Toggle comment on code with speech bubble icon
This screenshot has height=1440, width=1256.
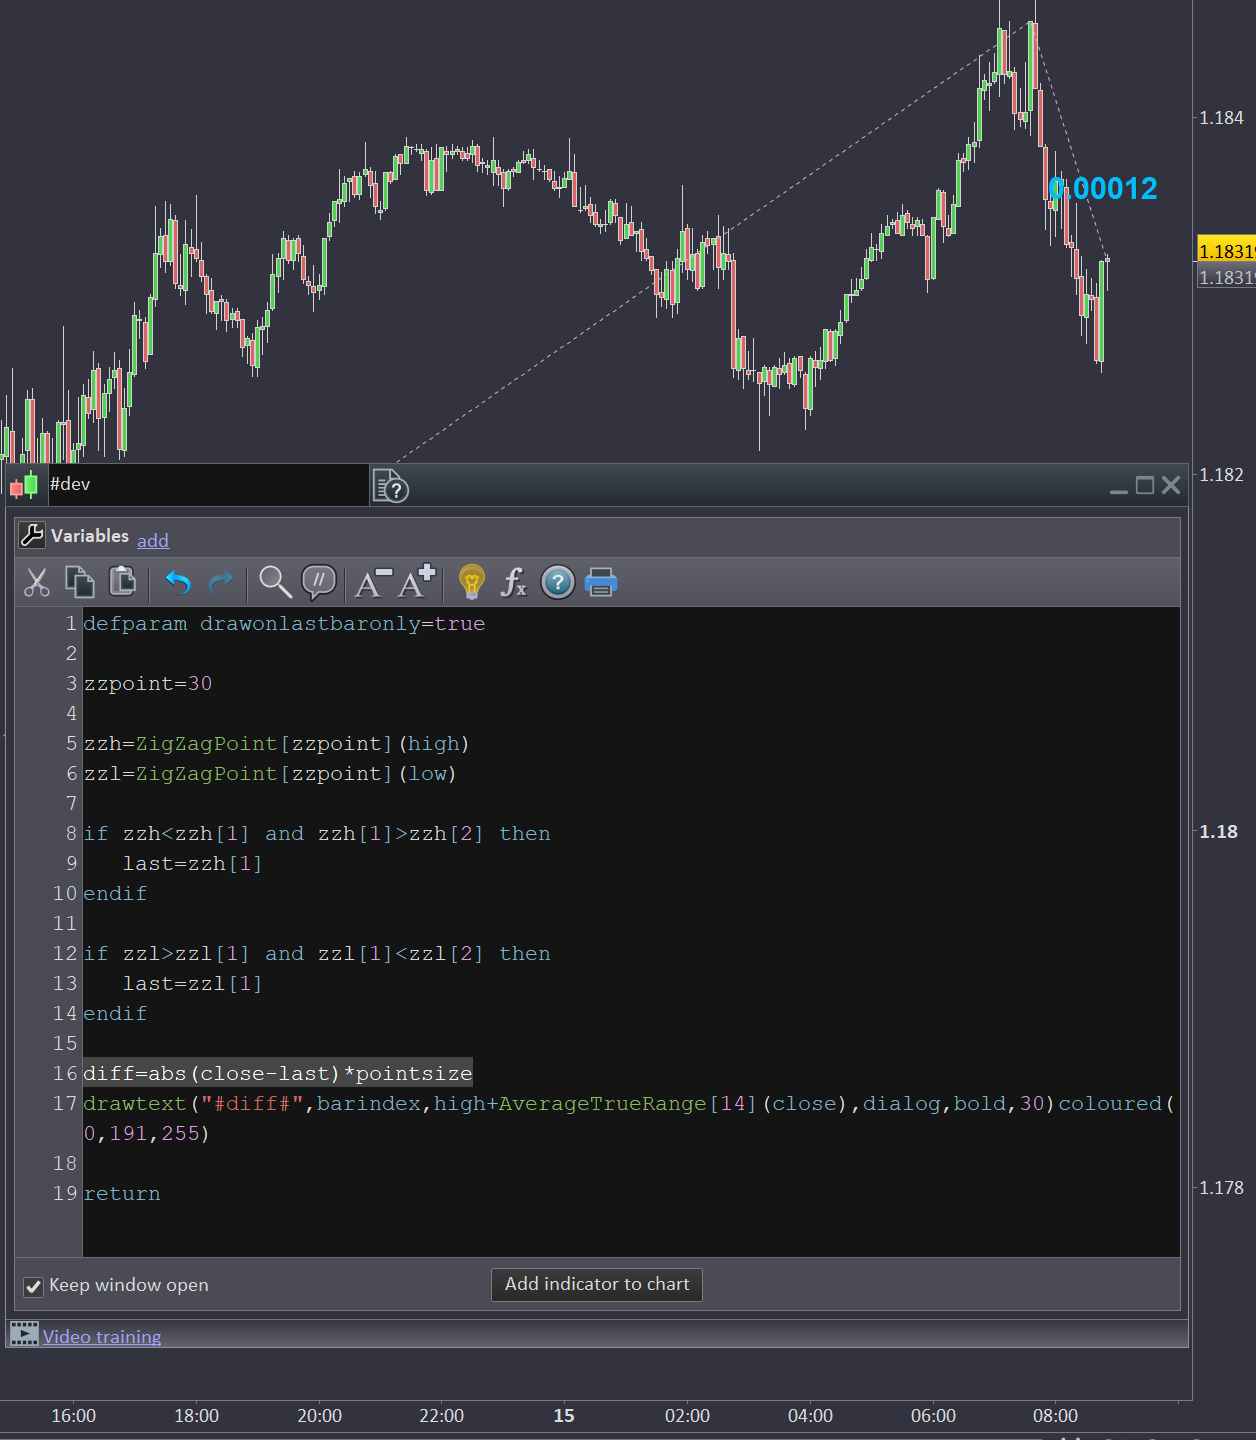pos(318,582)
